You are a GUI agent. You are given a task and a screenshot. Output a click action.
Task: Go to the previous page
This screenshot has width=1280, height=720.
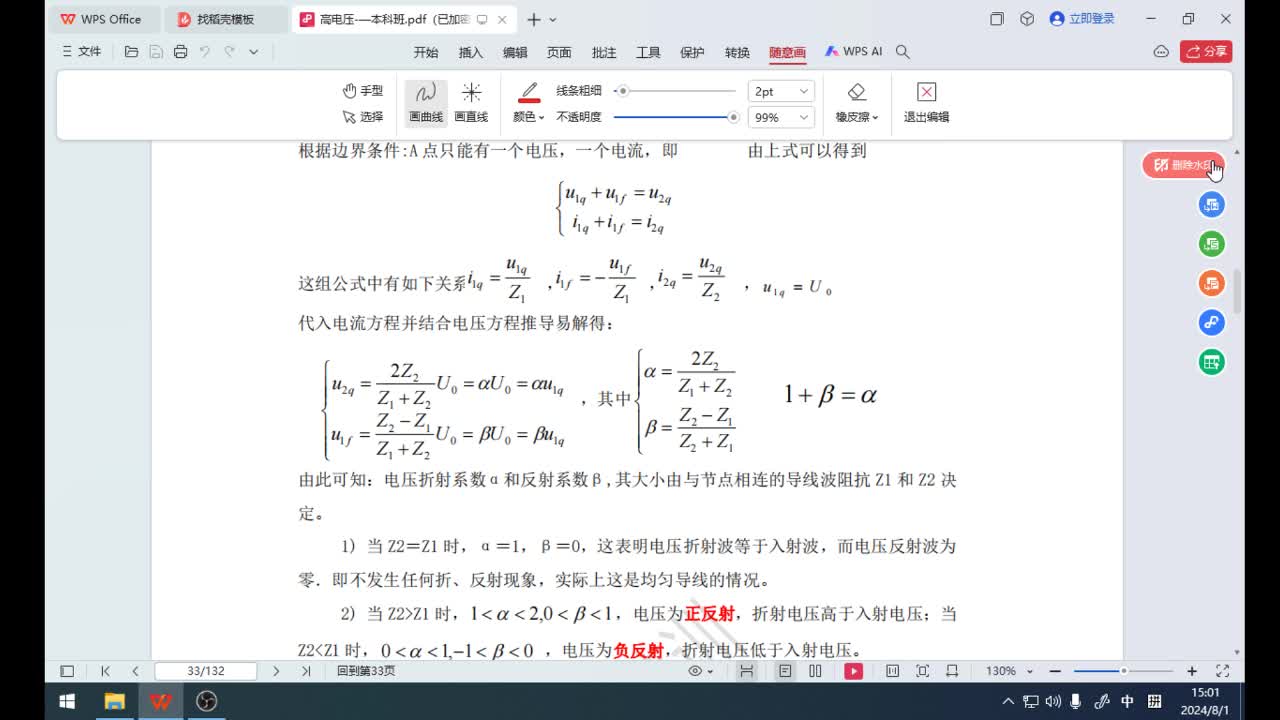click(x=135, y=671)
